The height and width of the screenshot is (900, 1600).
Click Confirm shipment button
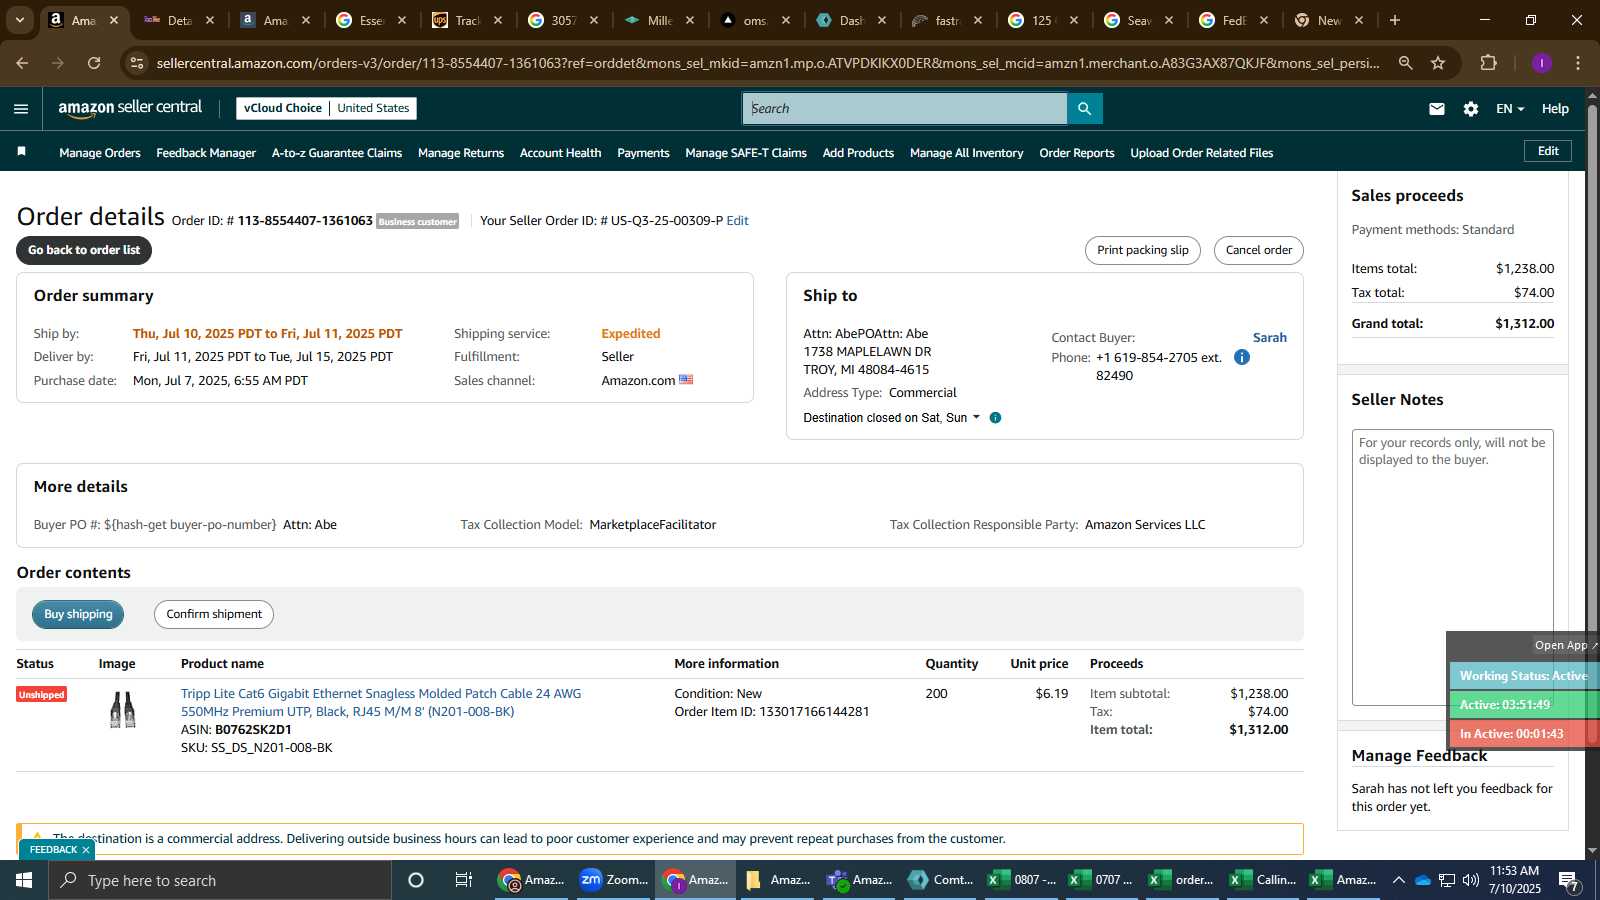point(214,614)
